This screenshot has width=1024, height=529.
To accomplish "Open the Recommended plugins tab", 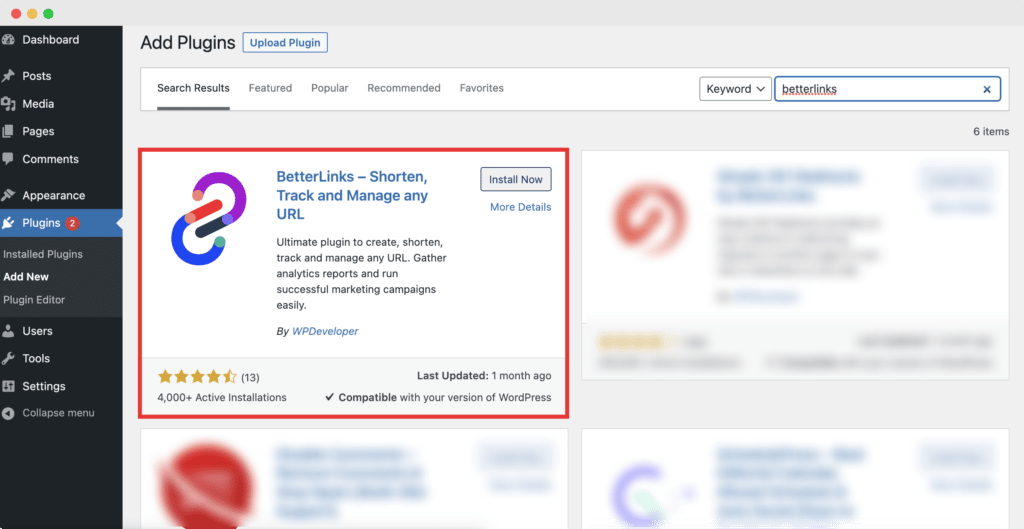I will click(404, 88).
